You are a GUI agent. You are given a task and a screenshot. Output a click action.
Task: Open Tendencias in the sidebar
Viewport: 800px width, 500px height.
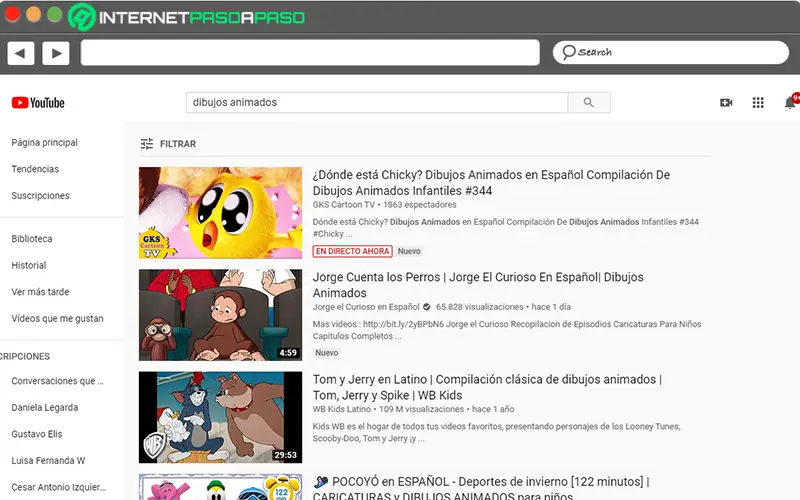pyautogui.click(x=35, y=169)
